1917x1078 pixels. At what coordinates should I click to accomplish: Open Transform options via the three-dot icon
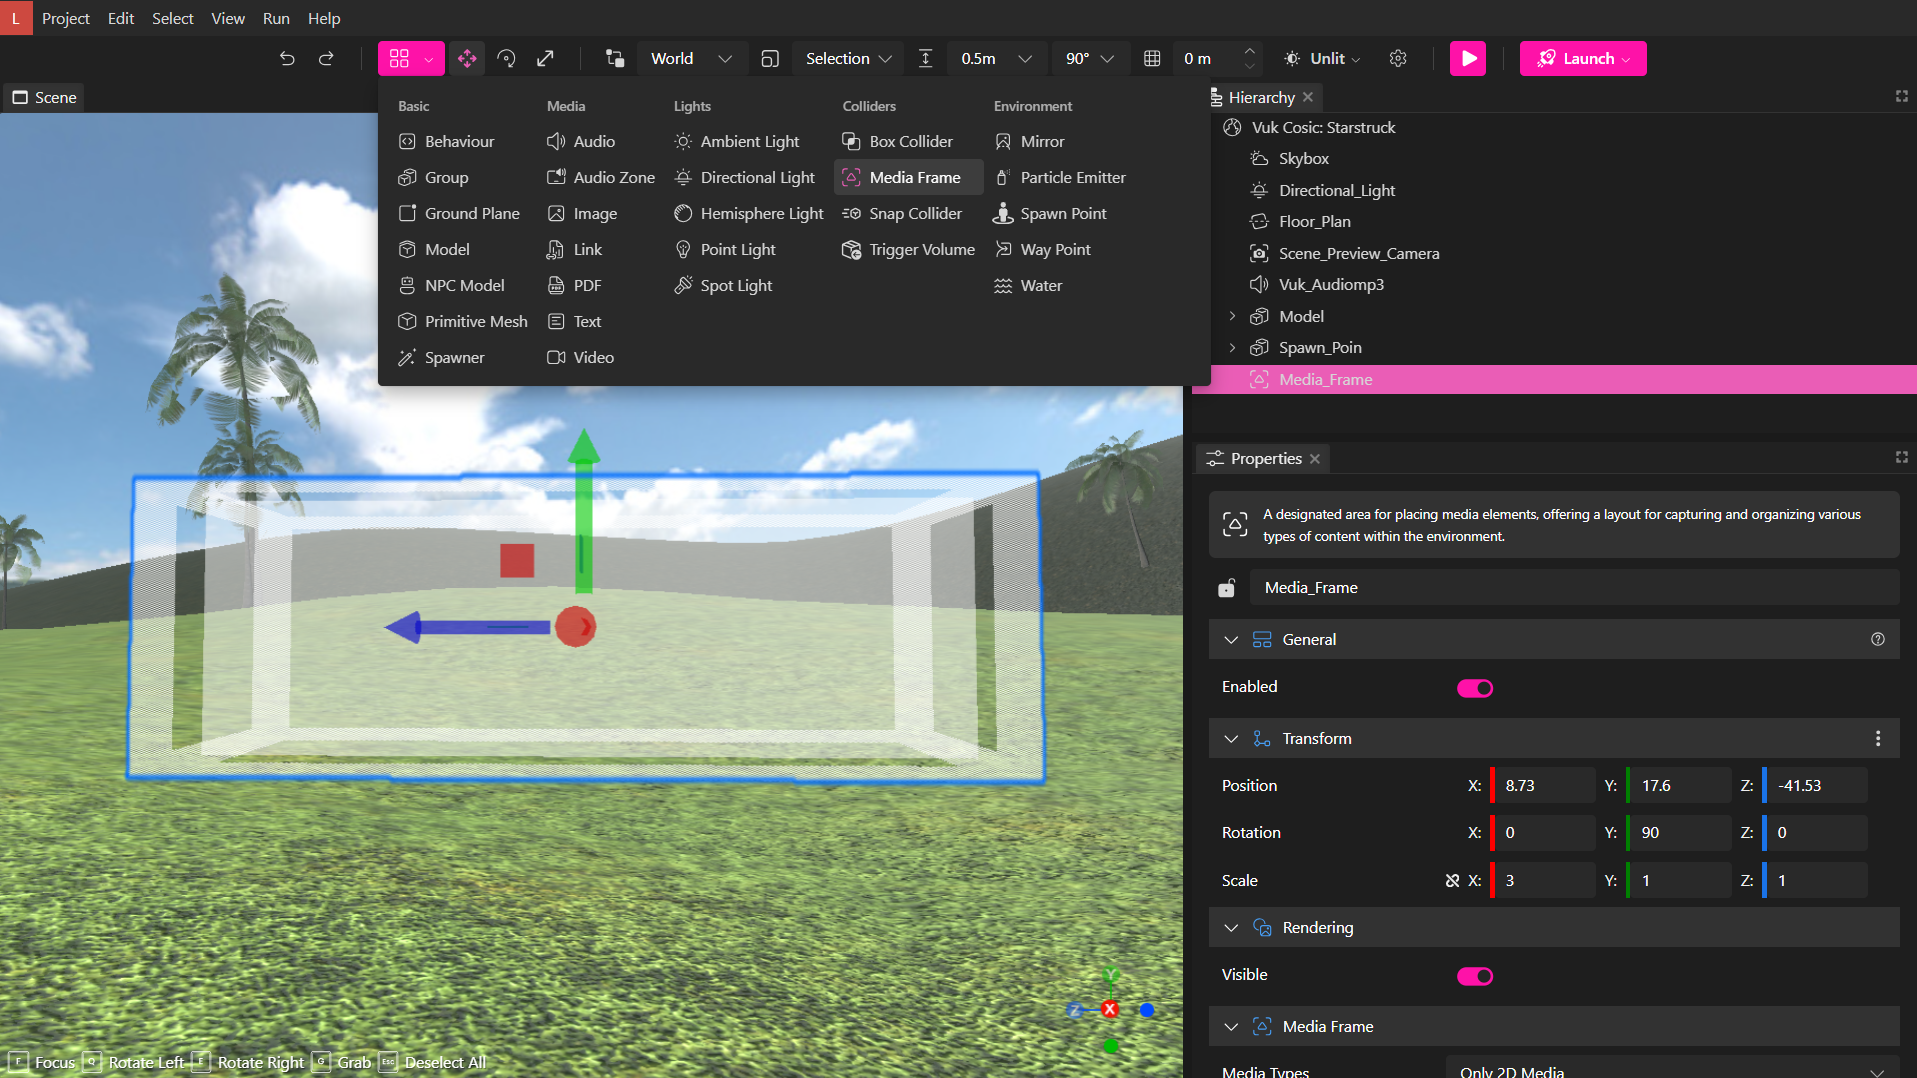[1878, 738]
